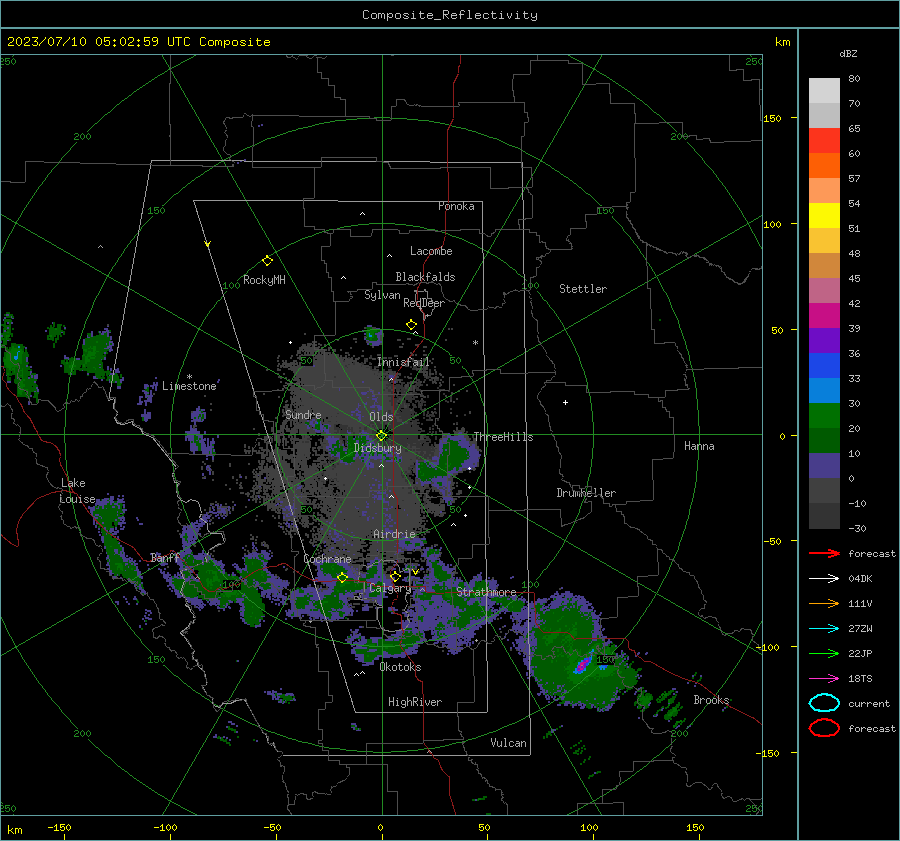Click the Banff city label
The image size is (900, 841).
coord(165,558)
